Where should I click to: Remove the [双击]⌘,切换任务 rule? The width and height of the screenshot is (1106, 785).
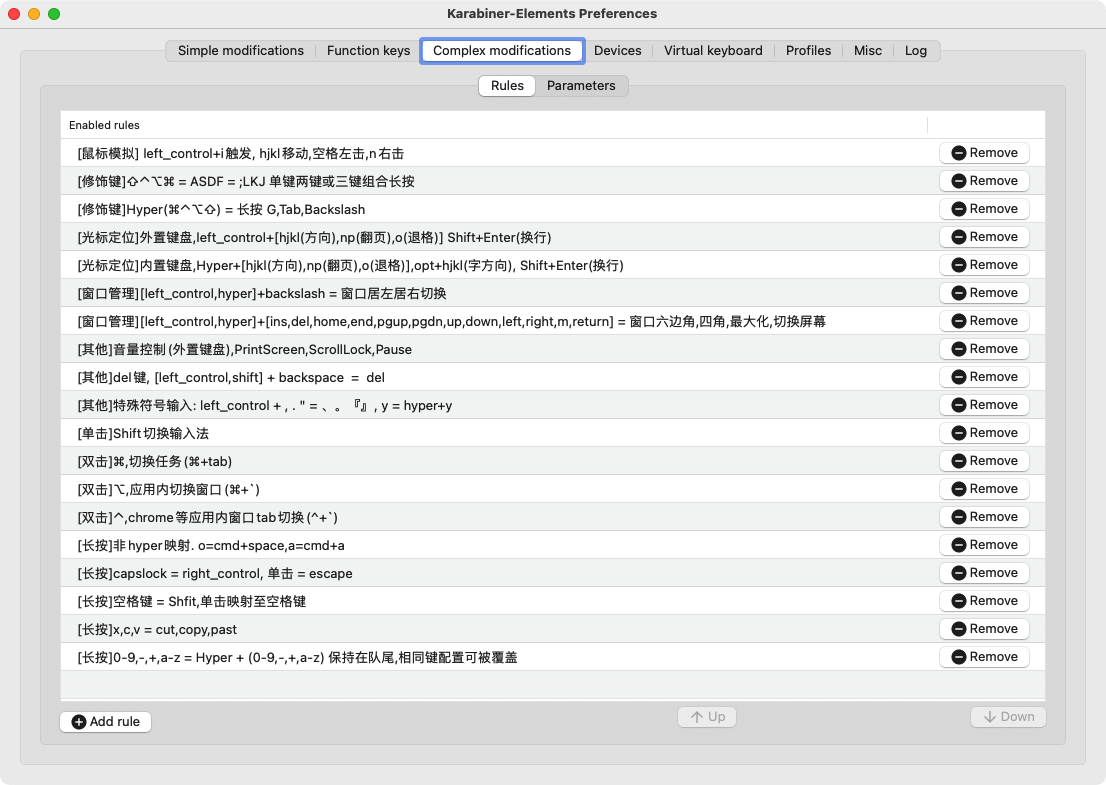[984, 461]
